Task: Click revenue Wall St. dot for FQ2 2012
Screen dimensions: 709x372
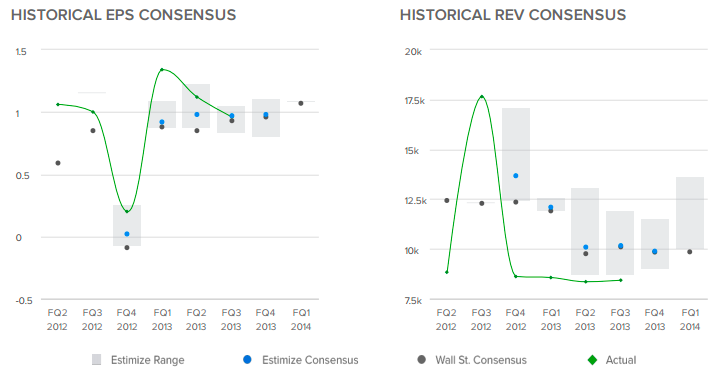Action: pos(447,200)
